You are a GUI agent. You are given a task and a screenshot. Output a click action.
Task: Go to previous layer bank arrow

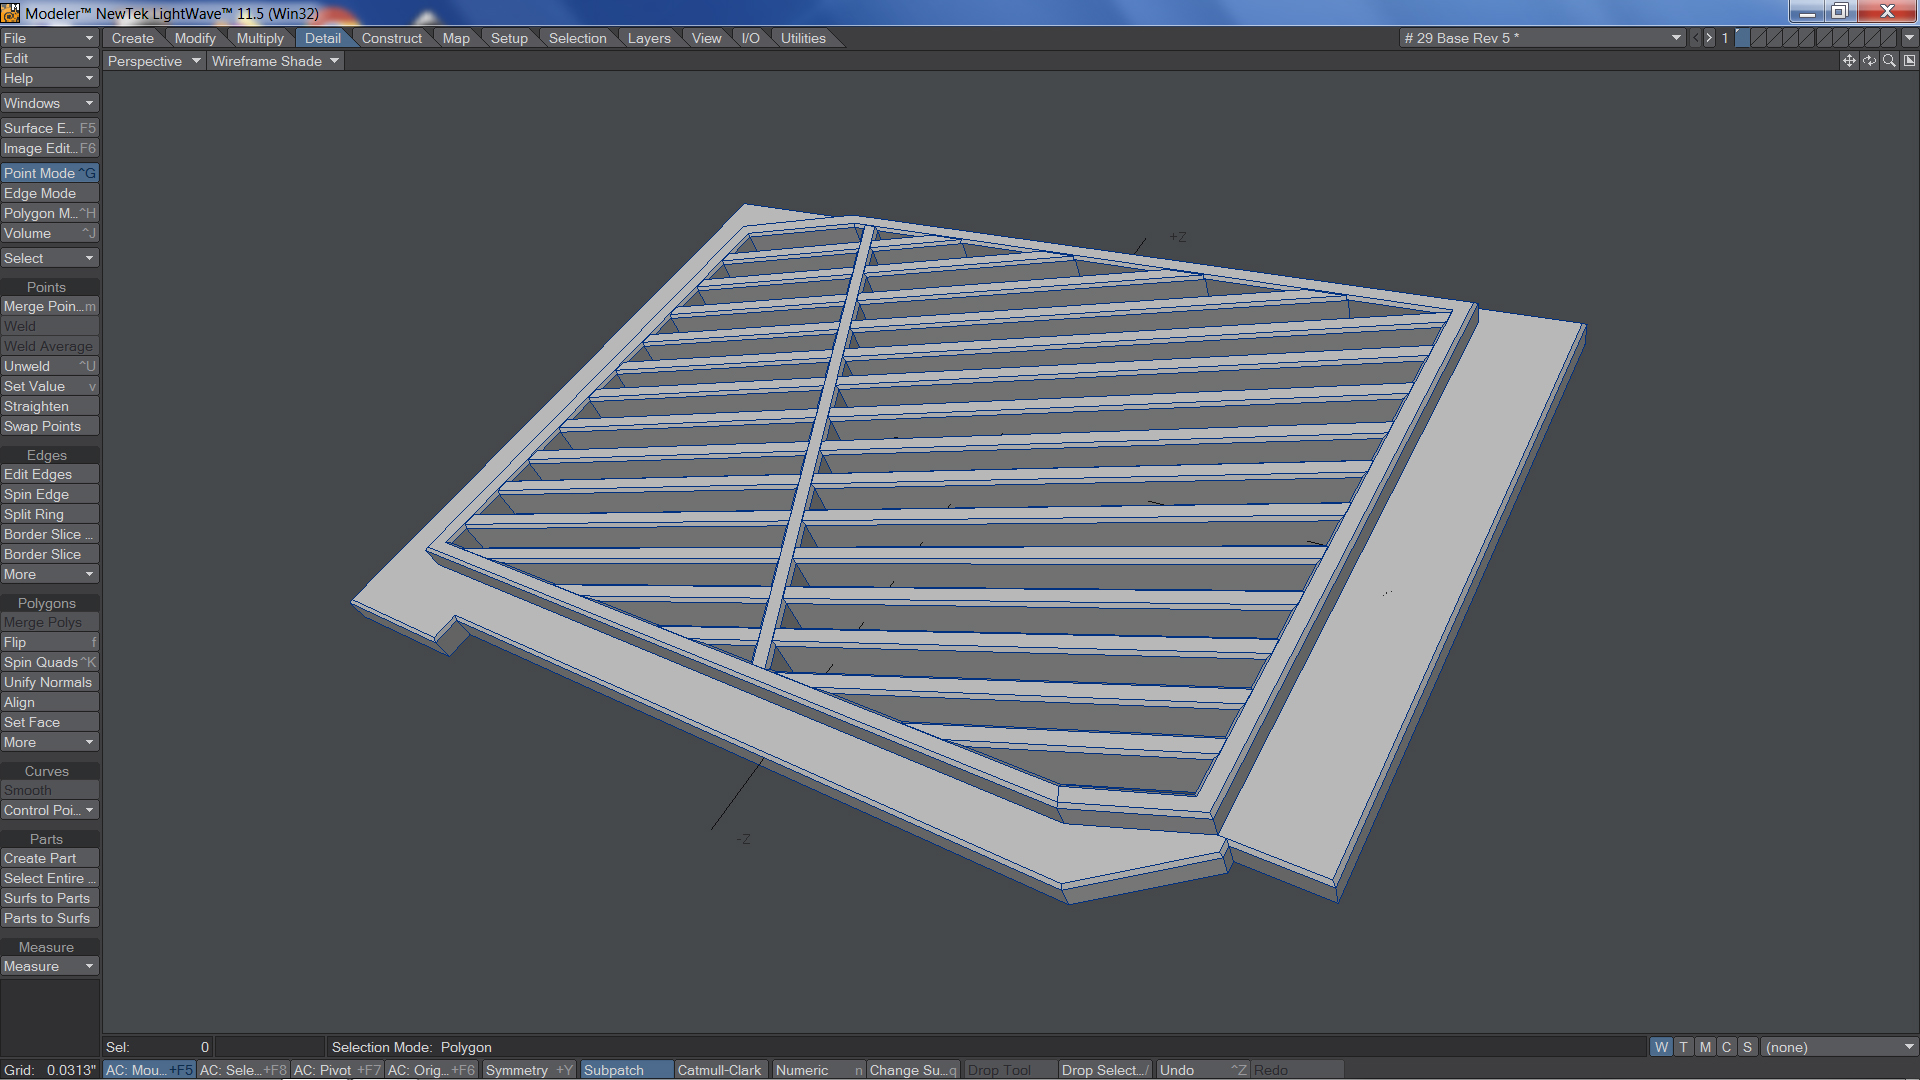pos(1696,38)
